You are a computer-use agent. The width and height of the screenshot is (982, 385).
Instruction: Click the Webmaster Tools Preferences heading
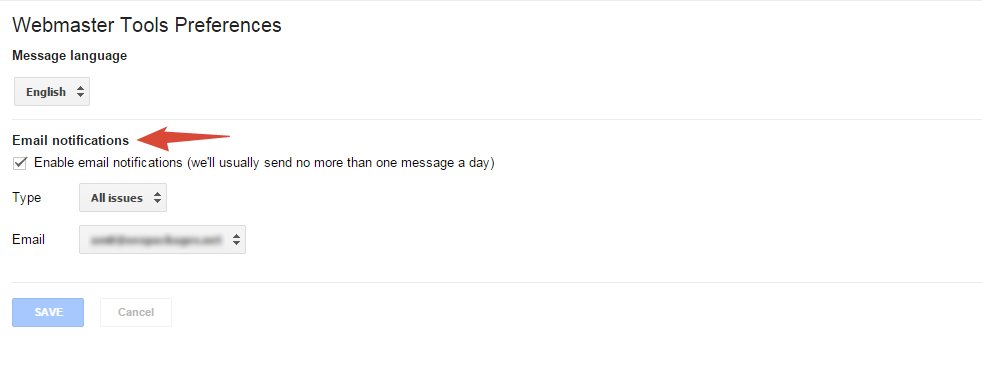tap(147, 25)
